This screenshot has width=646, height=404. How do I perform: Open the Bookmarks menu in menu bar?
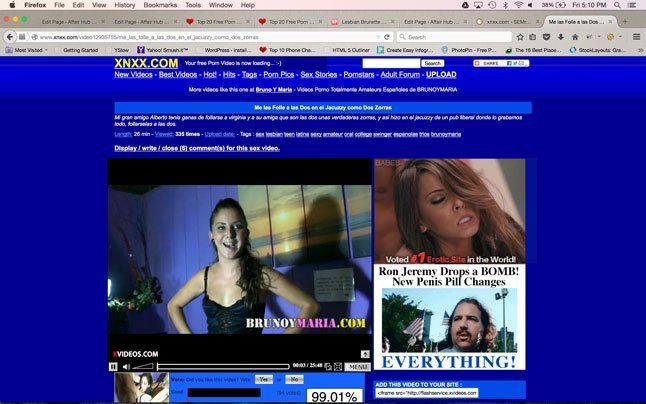[x=159, y=5]
